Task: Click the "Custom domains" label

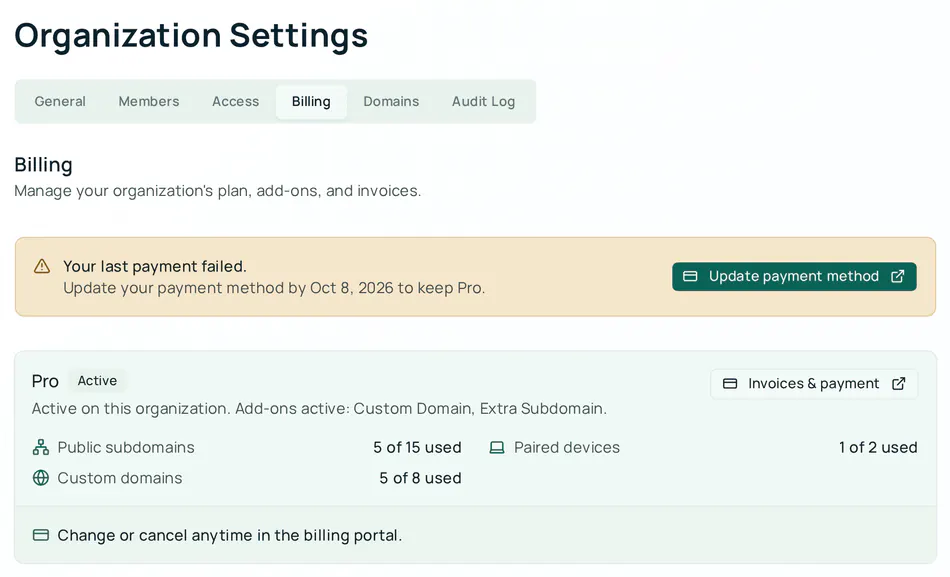Action: [x=120, y=478]
